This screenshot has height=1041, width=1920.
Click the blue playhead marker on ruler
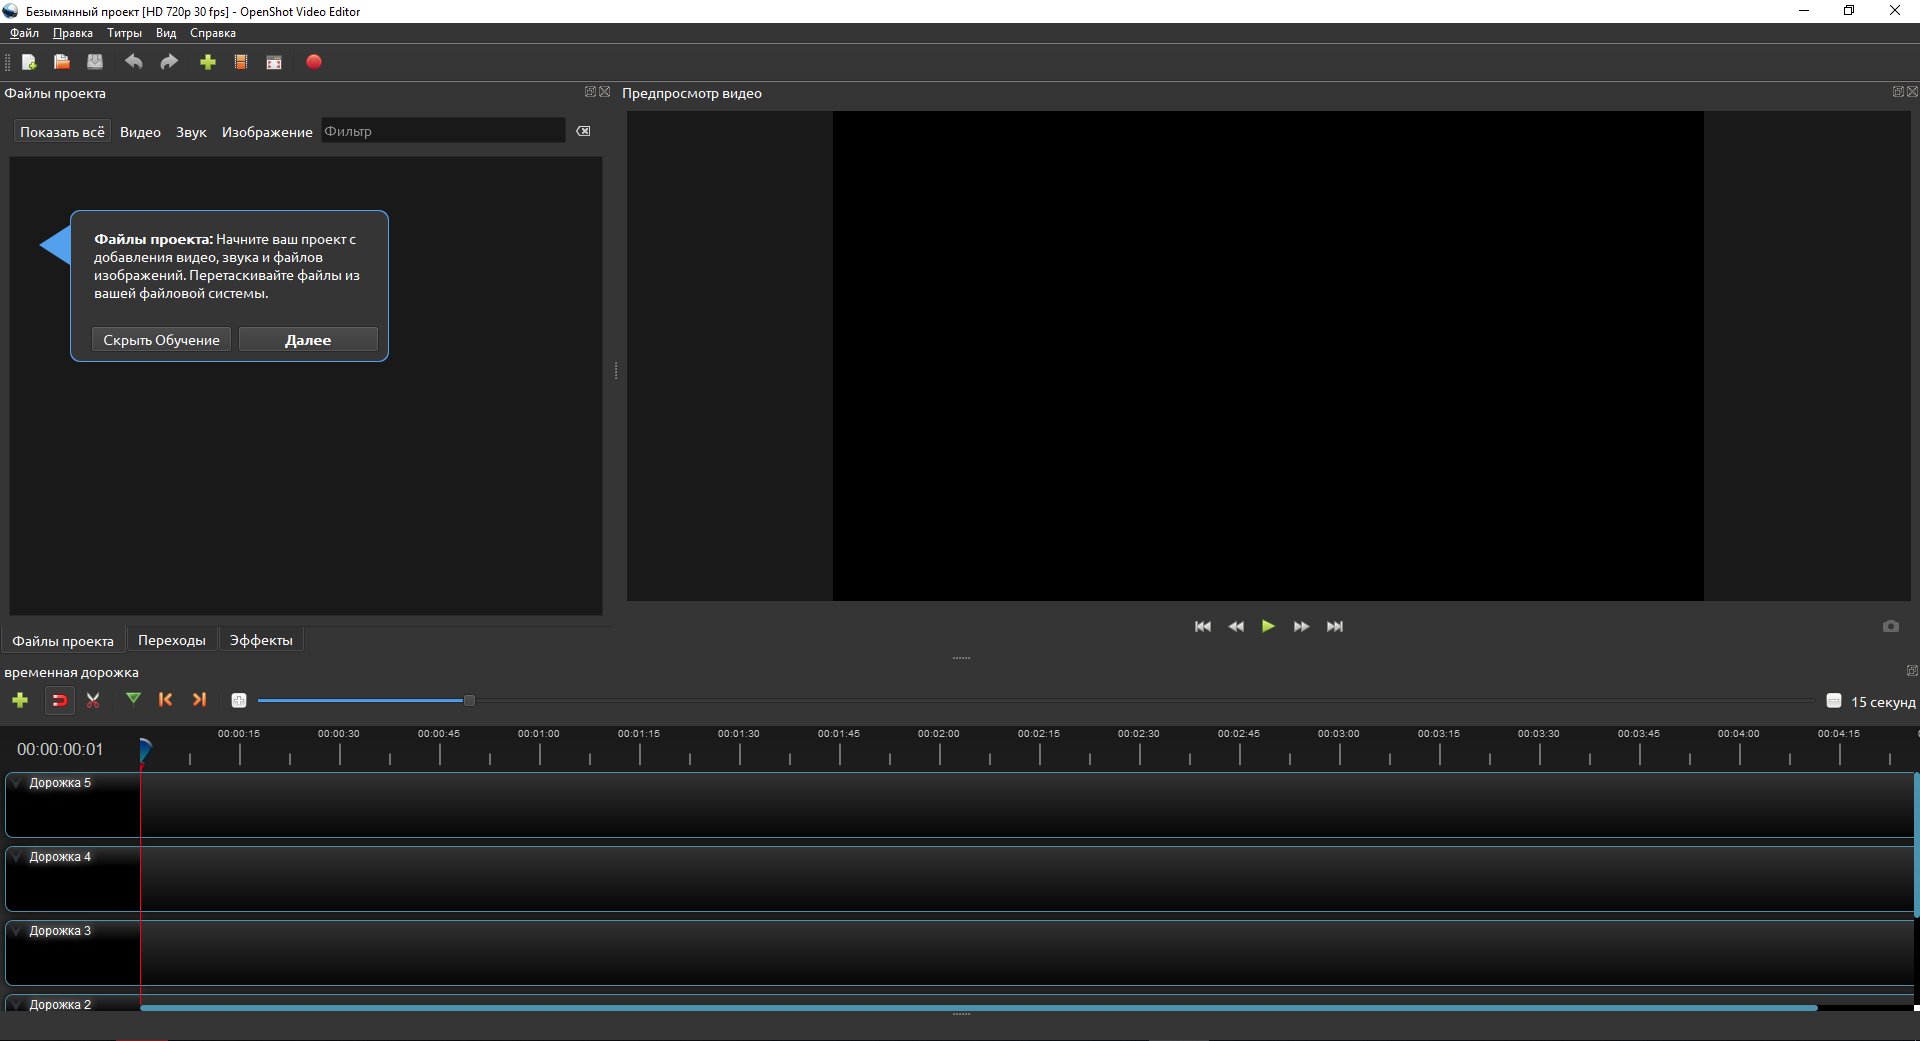(x=144, y=749)
